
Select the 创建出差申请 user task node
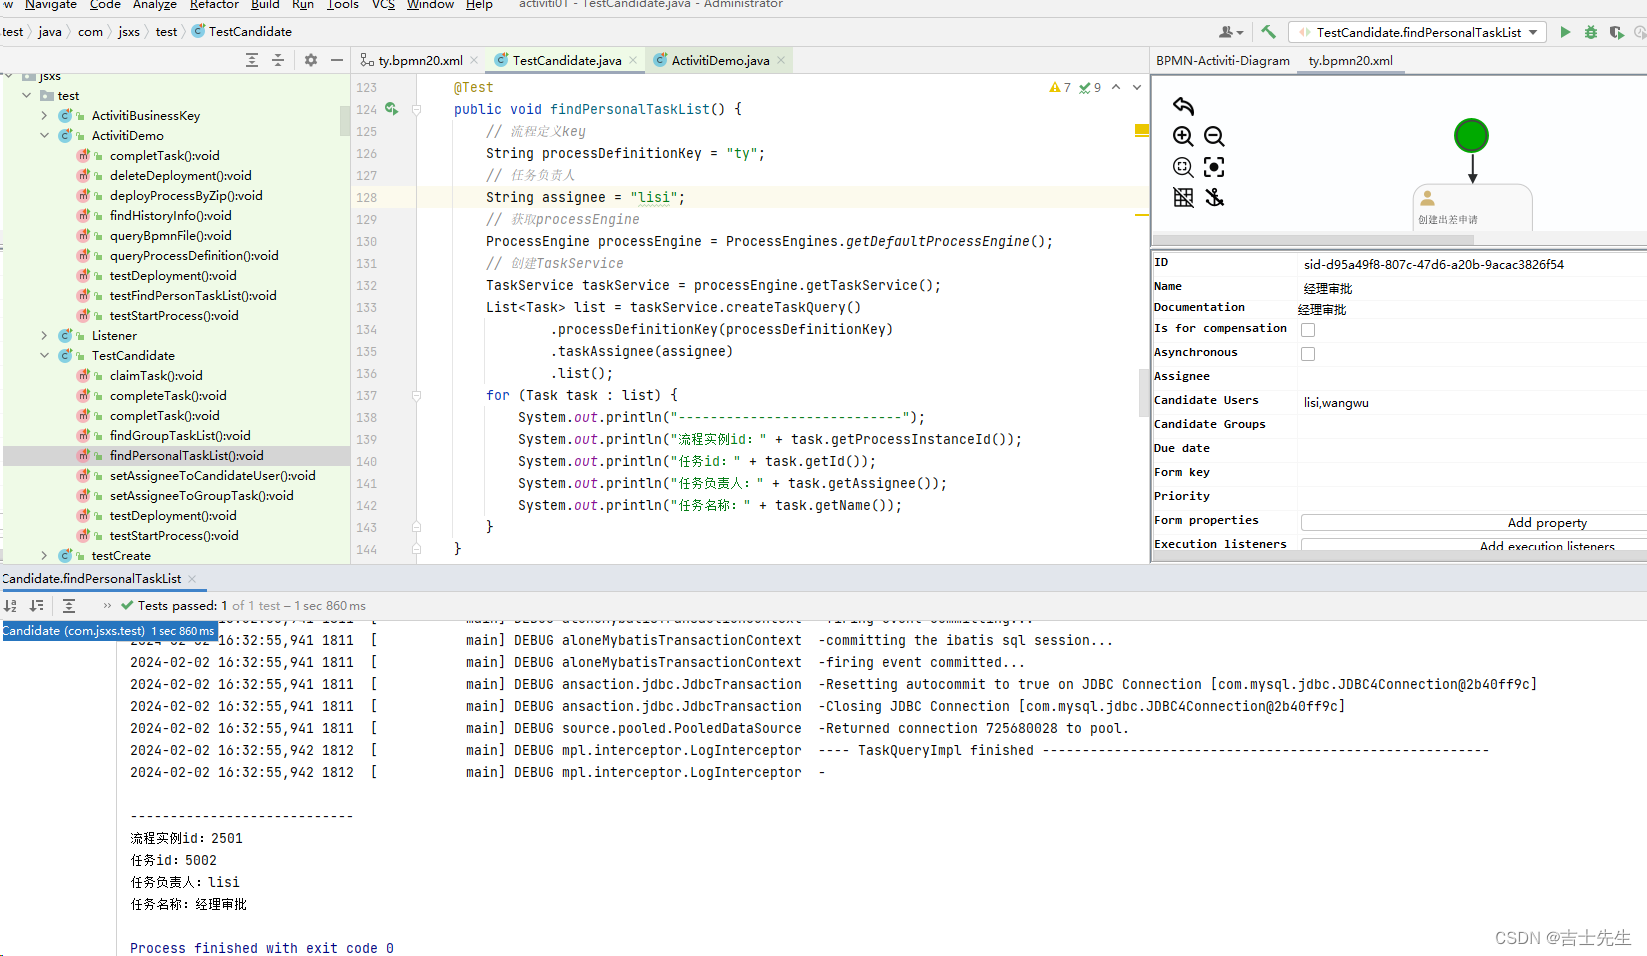click(x=1472, y=208)
